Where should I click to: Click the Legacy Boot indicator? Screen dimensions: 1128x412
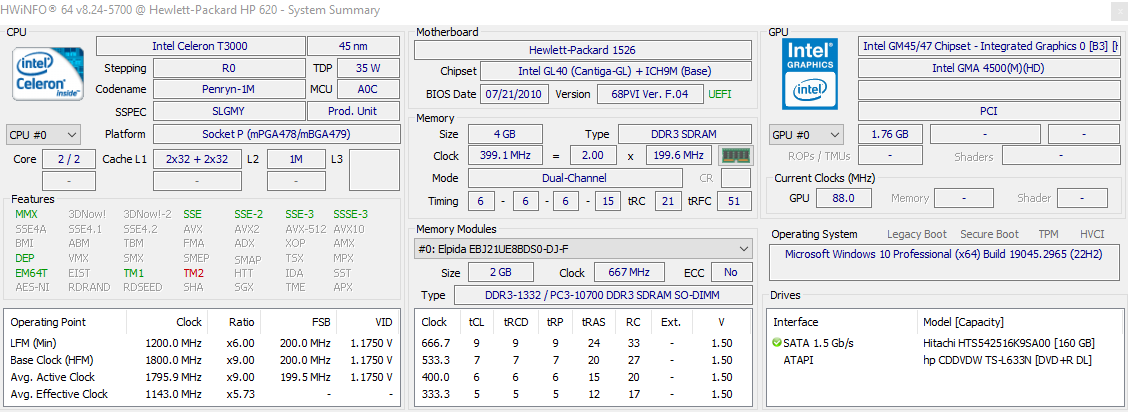[916, 234]
